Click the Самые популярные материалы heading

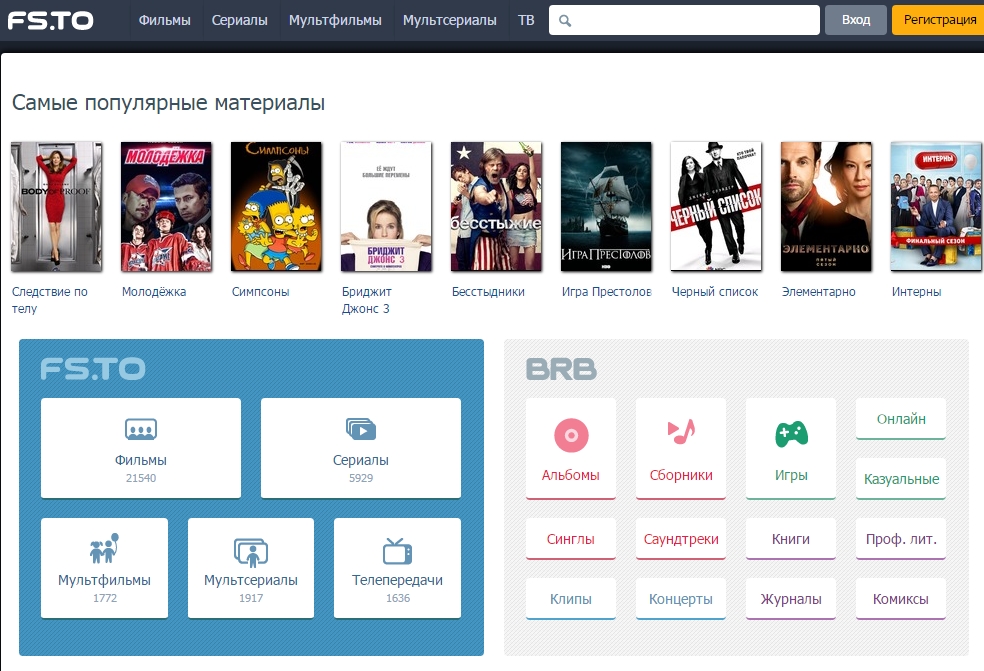(x=168, y=102)
